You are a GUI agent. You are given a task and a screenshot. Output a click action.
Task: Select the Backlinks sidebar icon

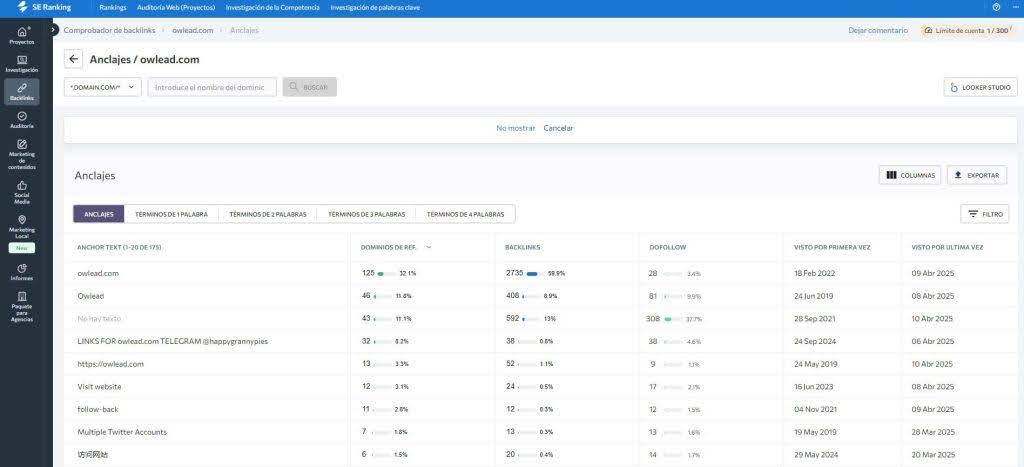(x=22, y=91)
